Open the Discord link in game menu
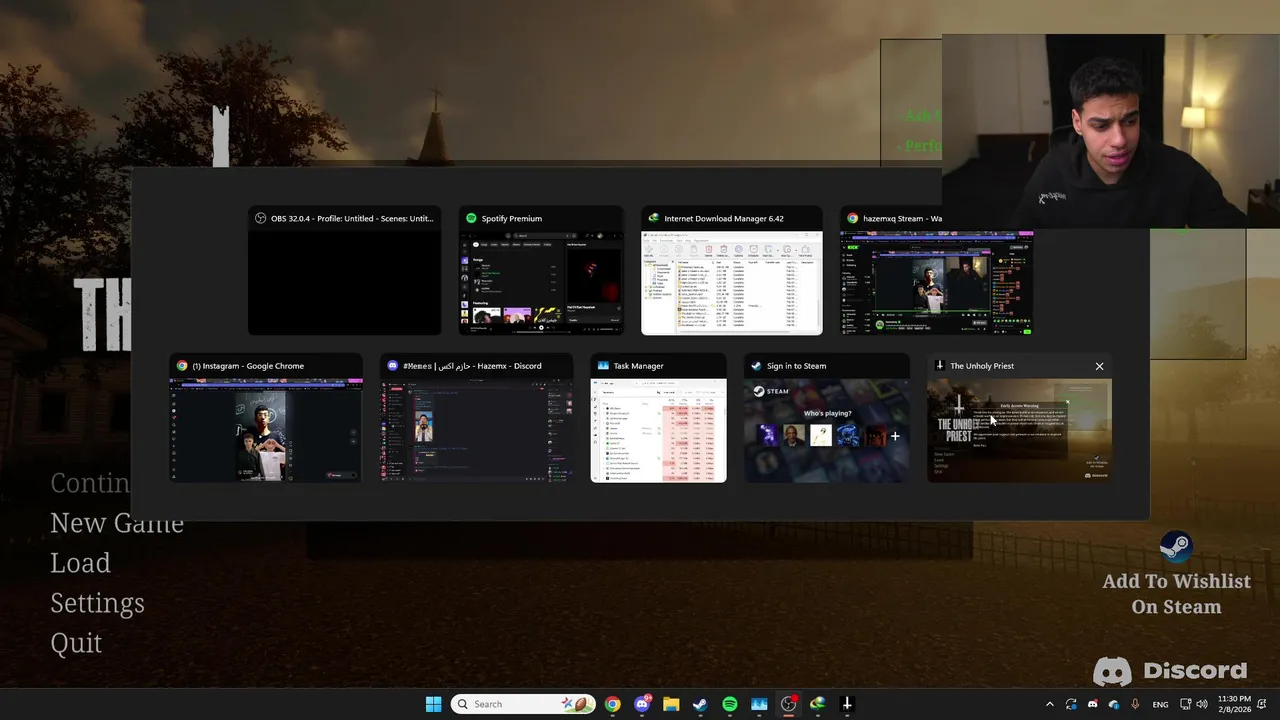The height and width of the screenshot is (720, 1280). 1170,671
